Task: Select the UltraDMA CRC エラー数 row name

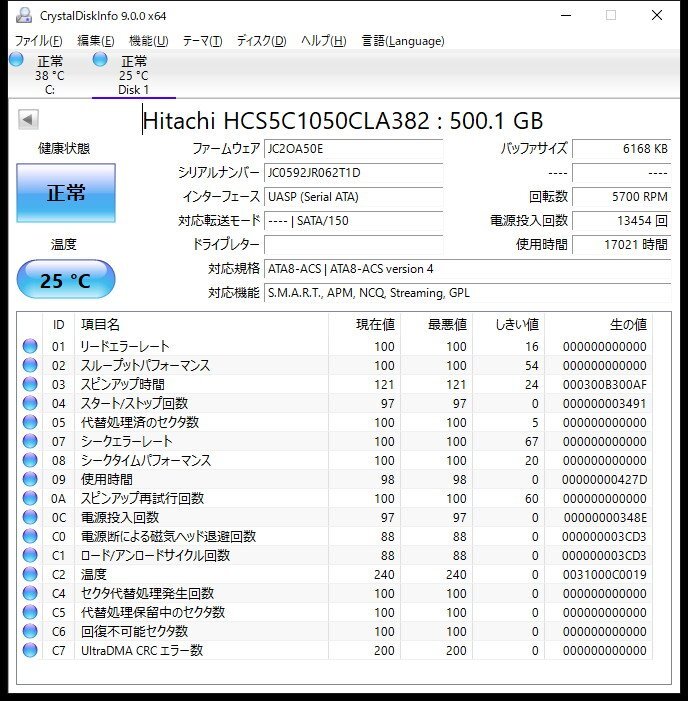Action: [x=142, y=650]
